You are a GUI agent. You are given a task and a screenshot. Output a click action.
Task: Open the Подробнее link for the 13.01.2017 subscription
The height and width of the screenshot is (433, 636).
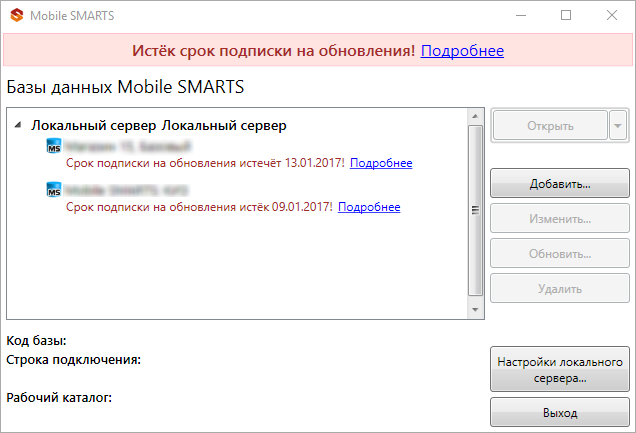(x=381, y=163)
